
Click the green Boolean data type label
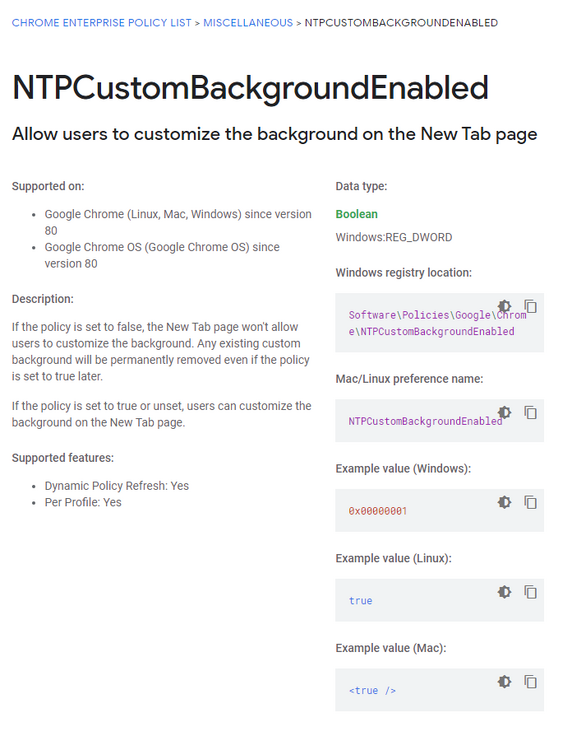coord(357,214)
